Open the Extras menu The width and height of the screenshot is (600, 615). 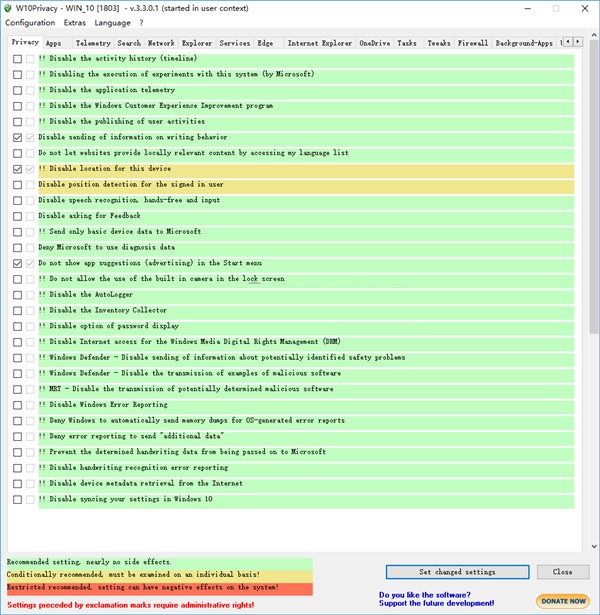pyautogui.click(x=75, y=23)
